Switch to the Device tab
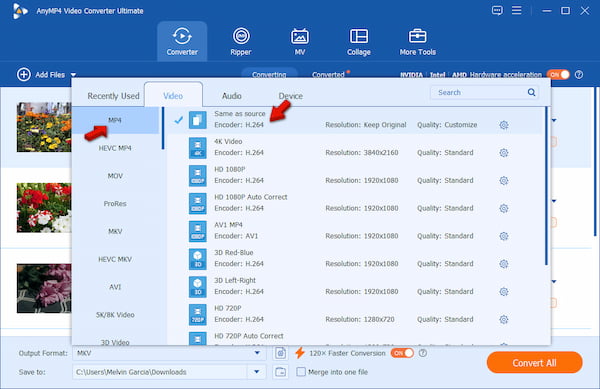The height and width of the screenshot is (389, 600). click(x=290, y=96)
